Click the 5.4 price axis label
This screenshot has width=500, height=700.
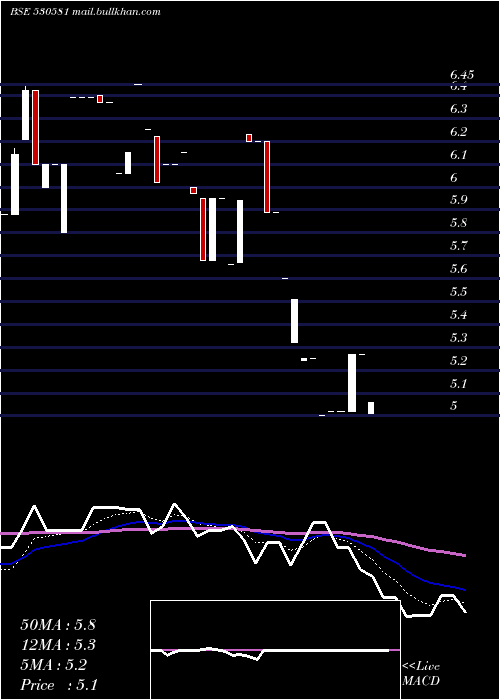458,315
